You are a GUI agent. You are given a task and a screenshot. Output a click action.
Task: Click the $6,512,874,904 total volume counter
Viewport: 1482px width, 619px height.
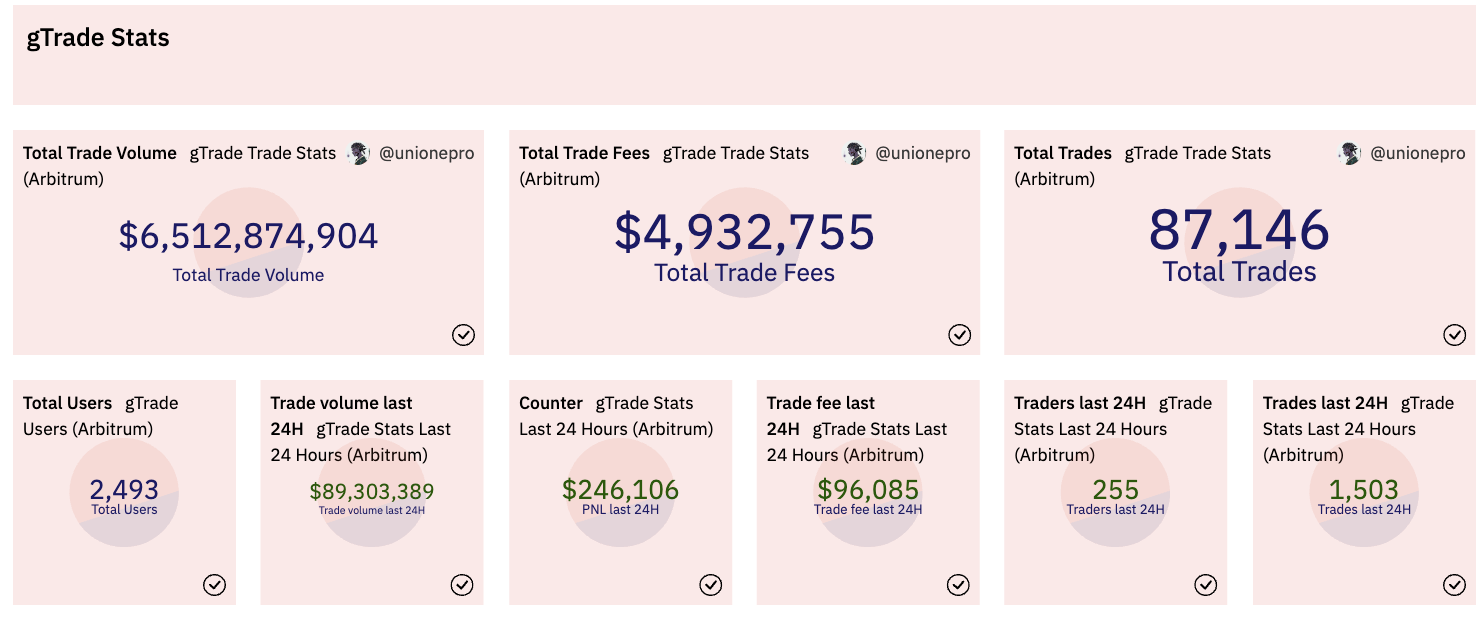click(x=248, y=236)
